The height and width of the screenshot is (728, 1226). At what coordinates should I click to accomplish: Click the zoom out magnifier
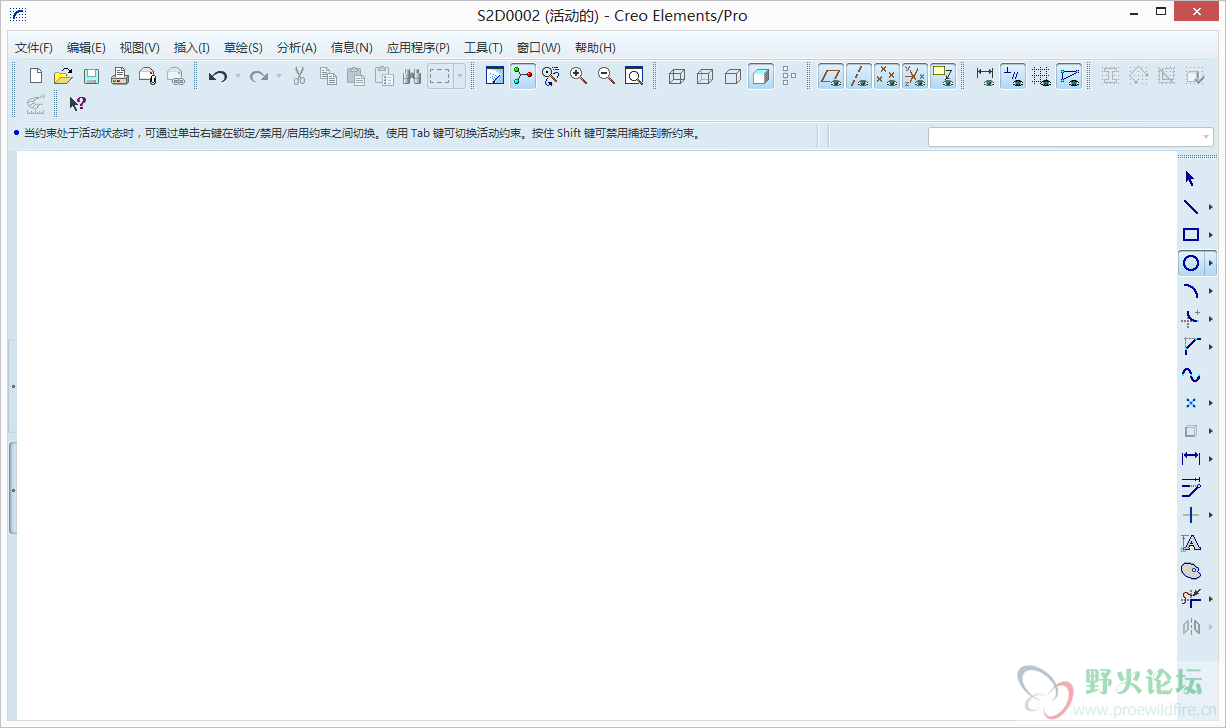[606, 76]
